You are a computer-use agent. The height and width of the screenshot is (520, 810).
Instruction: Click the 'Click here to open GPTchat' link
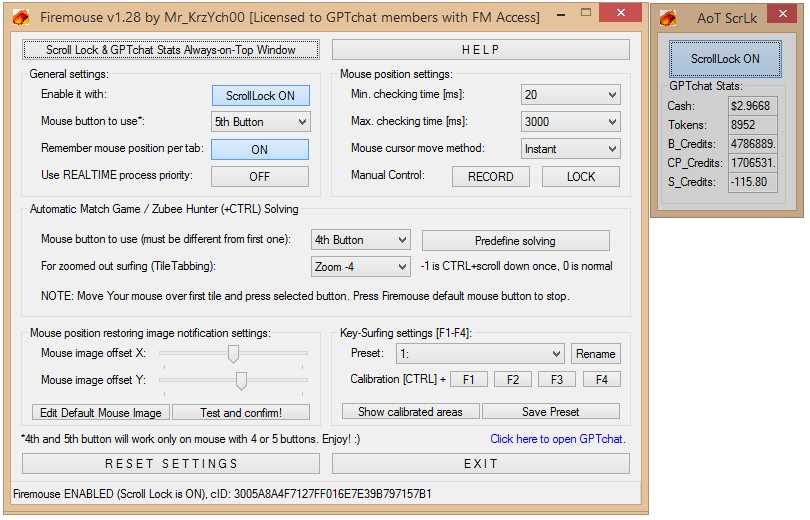point(558,439)
